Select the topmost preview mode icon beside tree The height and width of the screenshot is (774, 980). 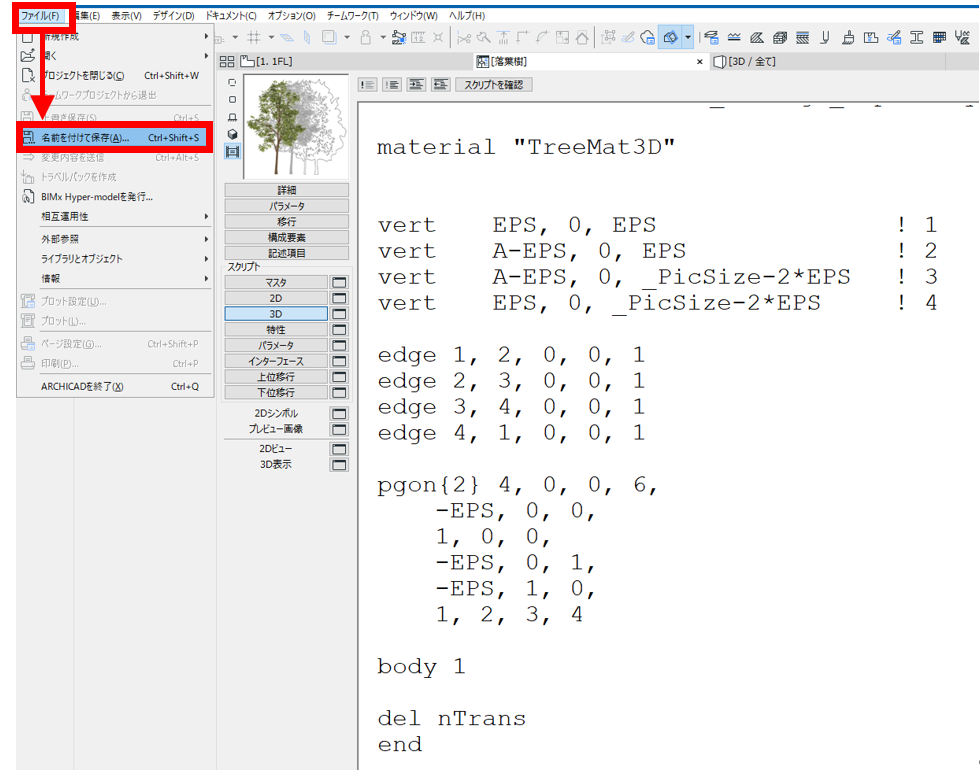(232, 83)
